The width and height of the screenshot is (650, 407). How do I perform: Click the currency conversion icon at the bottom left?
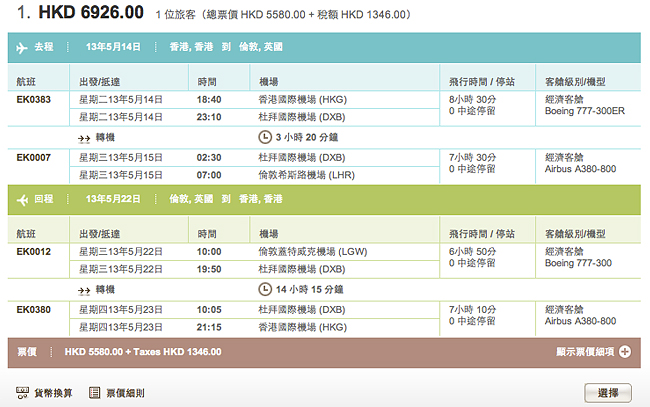pos(23,391)
